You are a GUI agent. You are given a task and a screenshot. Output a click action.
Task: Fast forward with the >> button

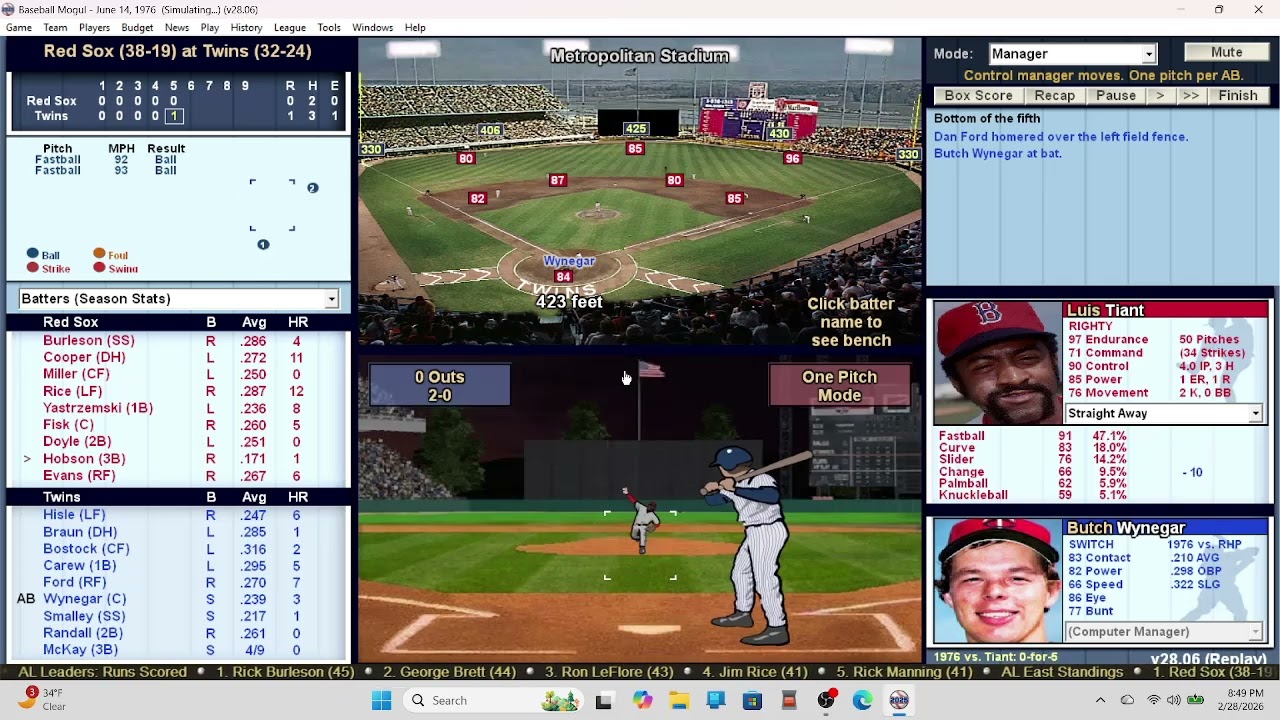pos(1190,95)
